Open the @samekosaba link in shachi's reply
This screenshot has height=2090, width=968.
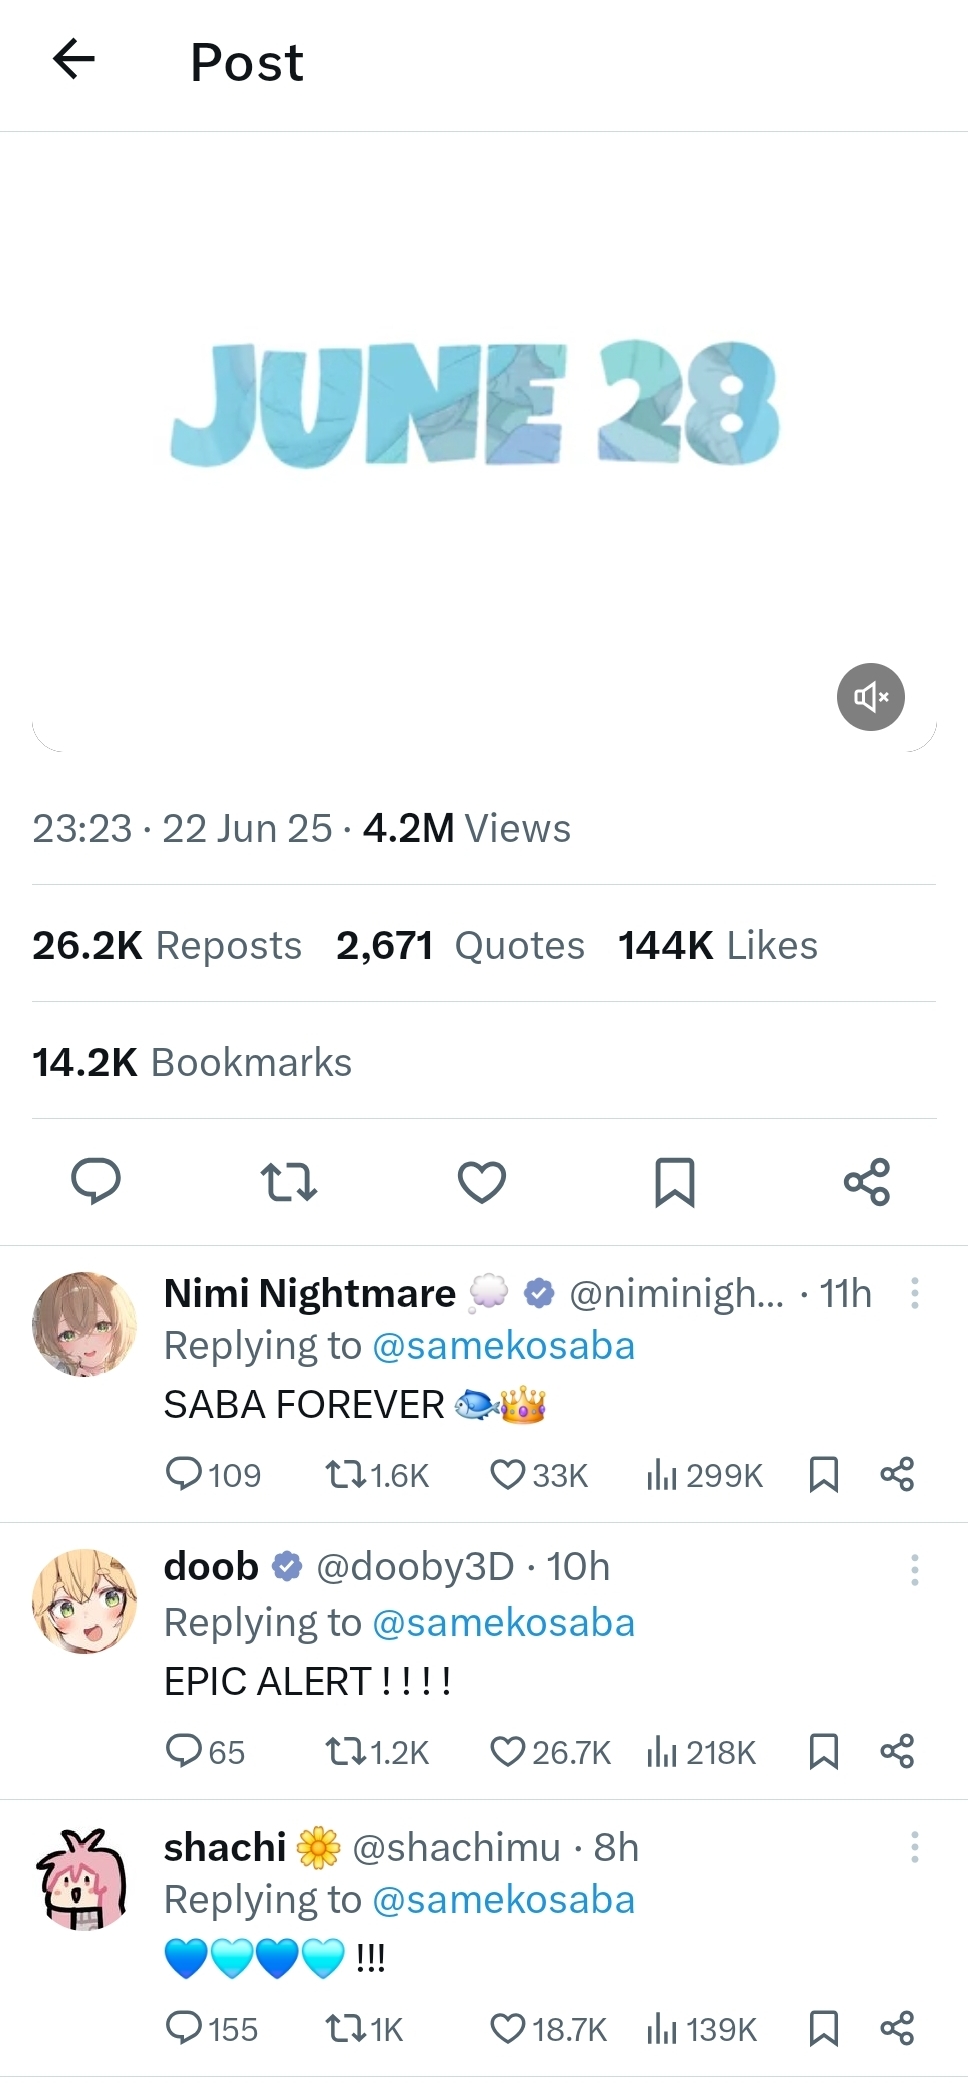coord(503,1899)
